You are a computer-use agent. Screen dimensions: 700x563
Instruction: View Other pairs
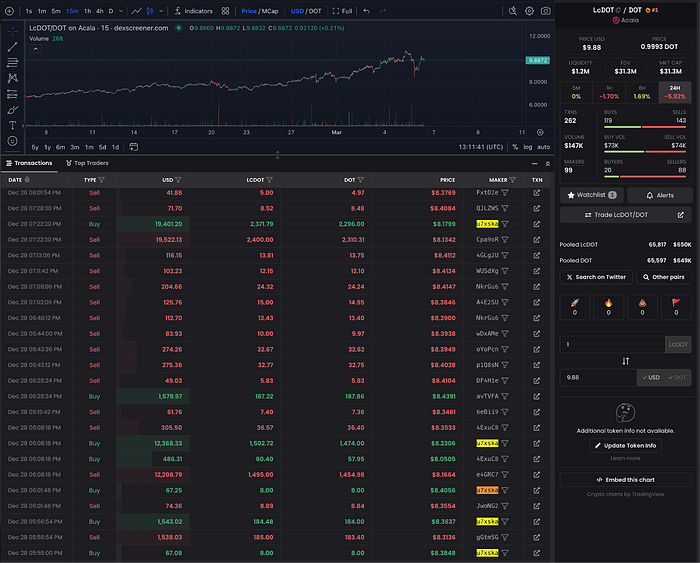coord(664,277)
